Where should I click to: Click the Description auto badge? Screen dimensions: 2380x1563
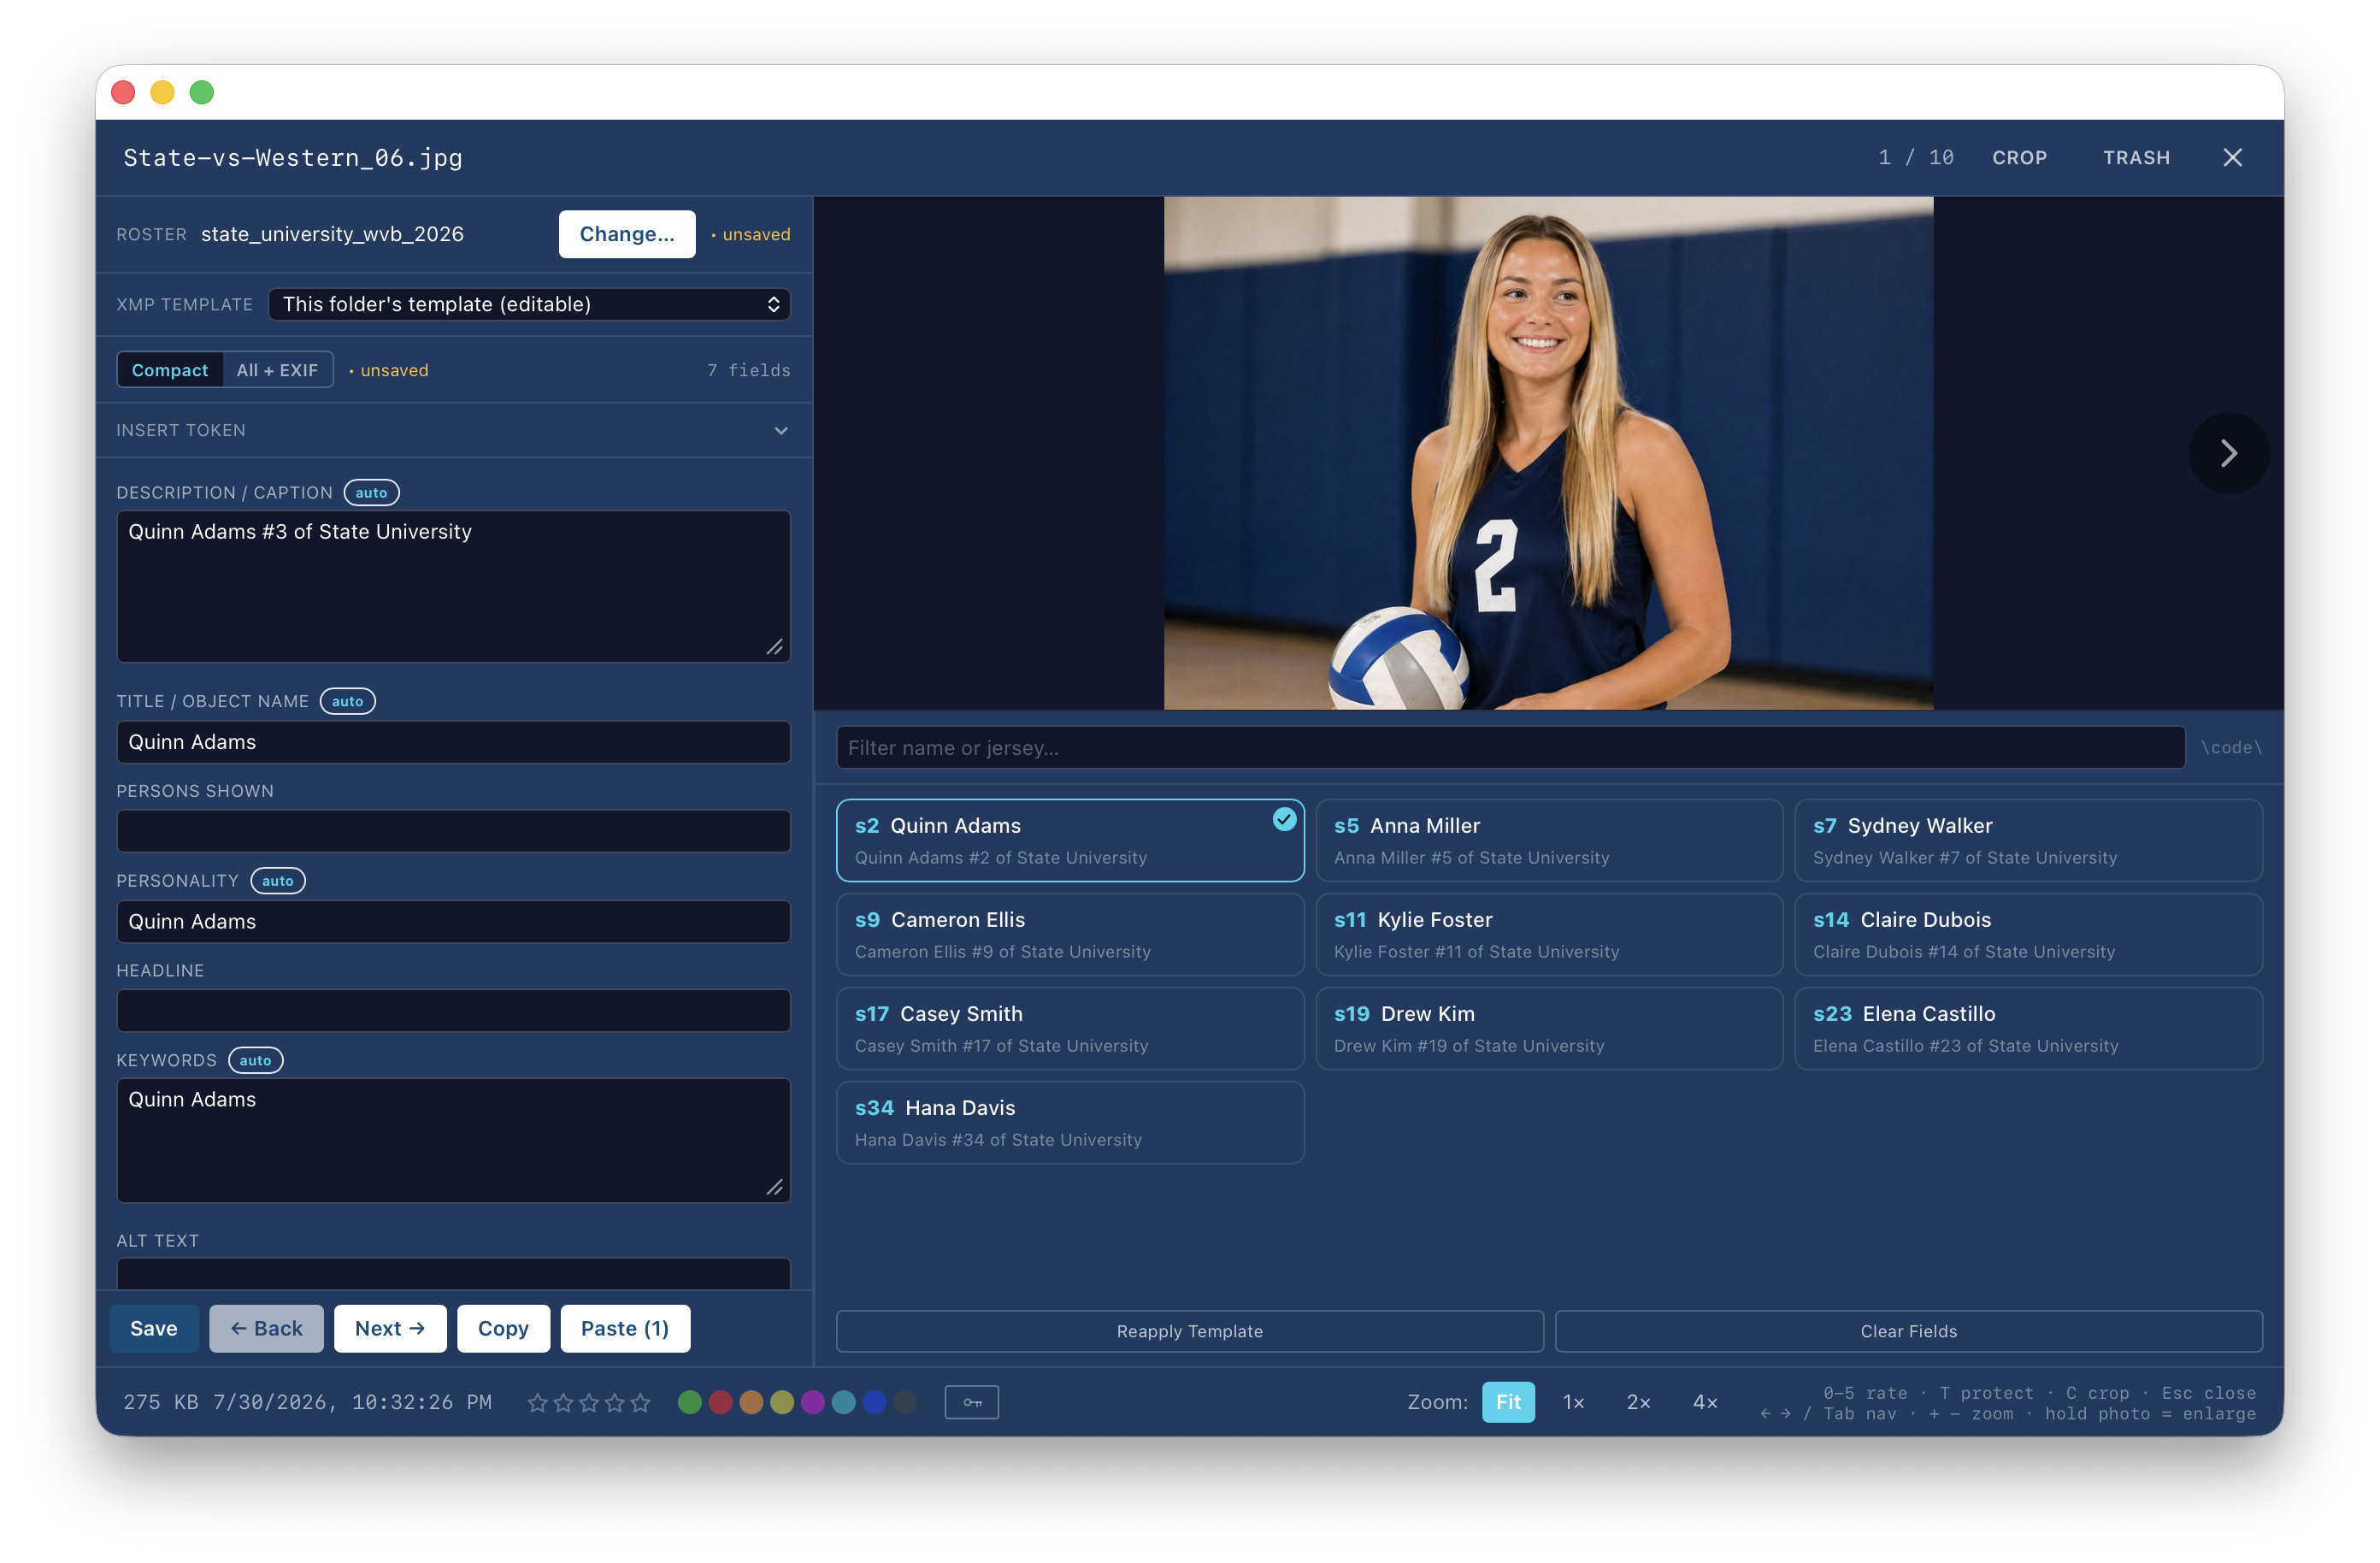(x=371, y=492)
